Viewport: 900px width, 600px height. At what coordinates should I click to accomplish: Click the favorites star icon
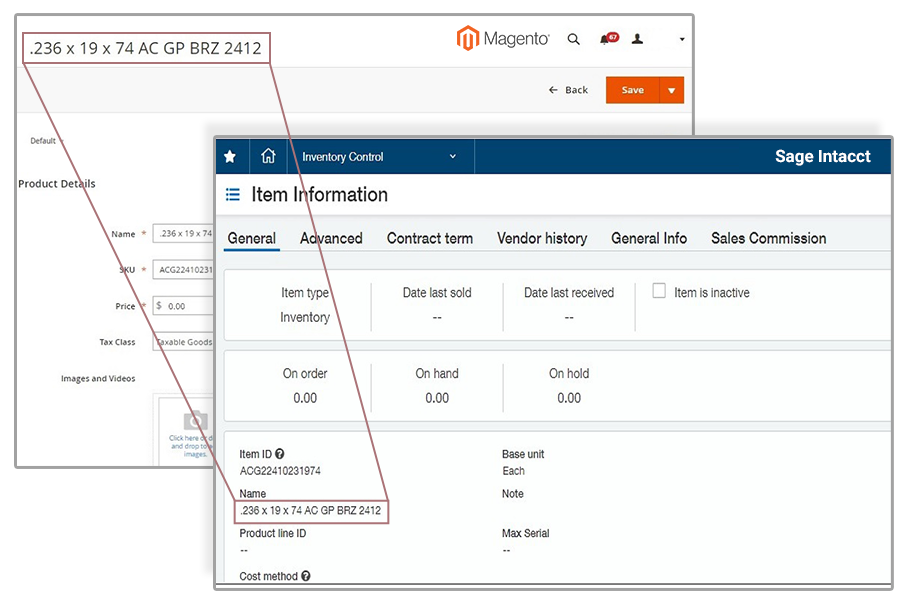tap(230, 157)
